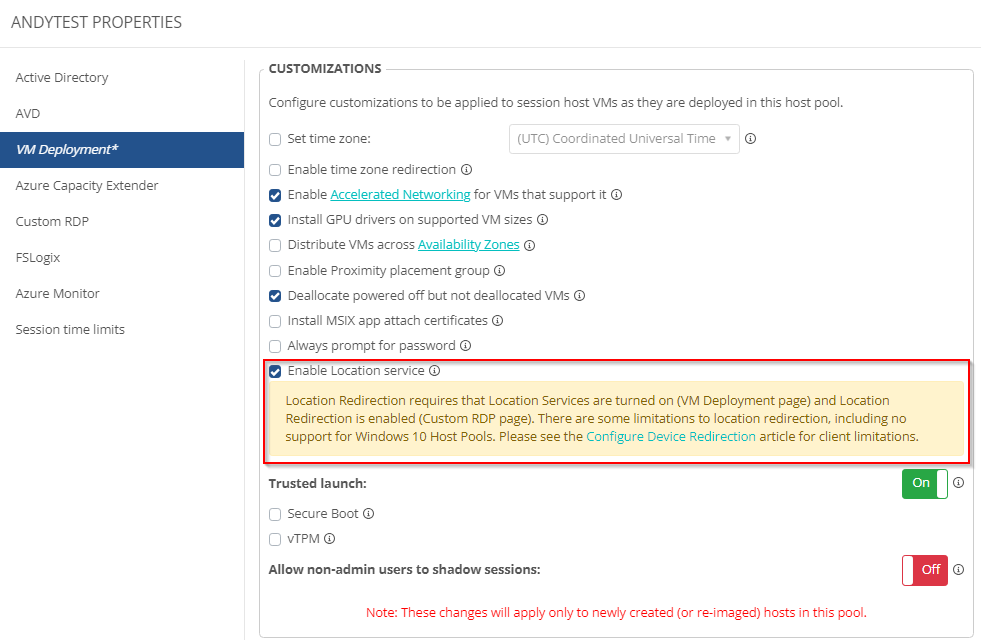The image size is (981, 640).
Task: Click info icon beside Enable time zone redirection
Action: coord(466,170)
